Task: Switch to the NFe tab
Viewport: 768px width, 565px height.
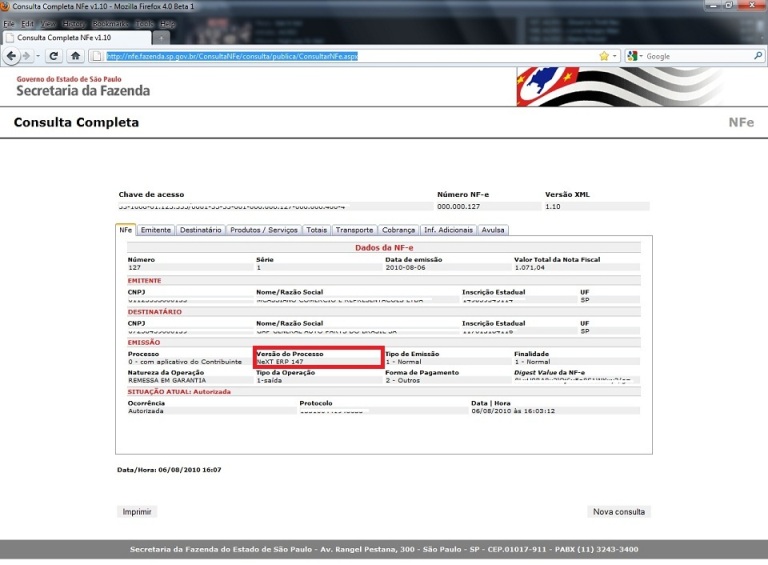Action: coord(126,230)
